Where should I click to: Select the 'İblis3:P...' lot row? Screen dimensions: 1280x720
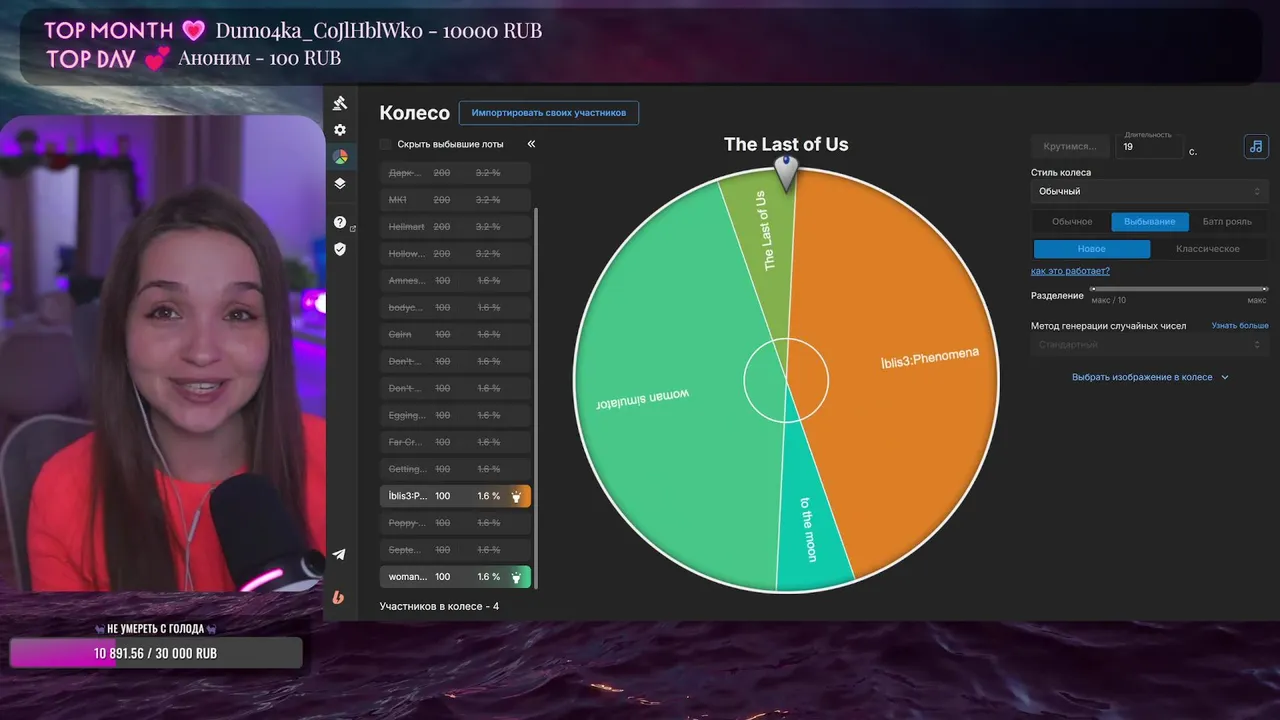click(455, 496)
